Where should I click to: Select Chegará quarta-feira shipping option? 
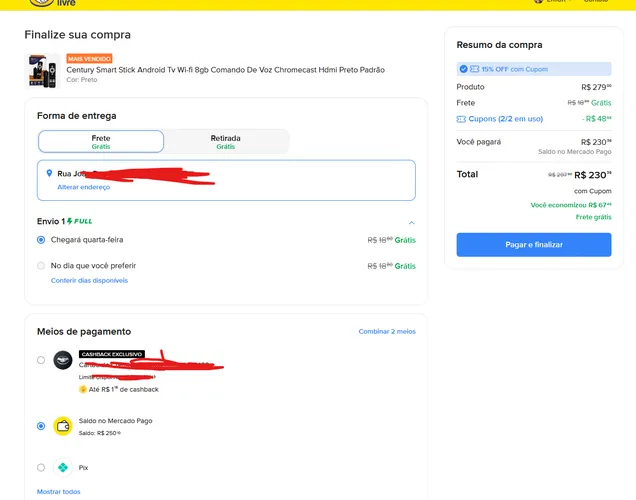pos(41,240)
